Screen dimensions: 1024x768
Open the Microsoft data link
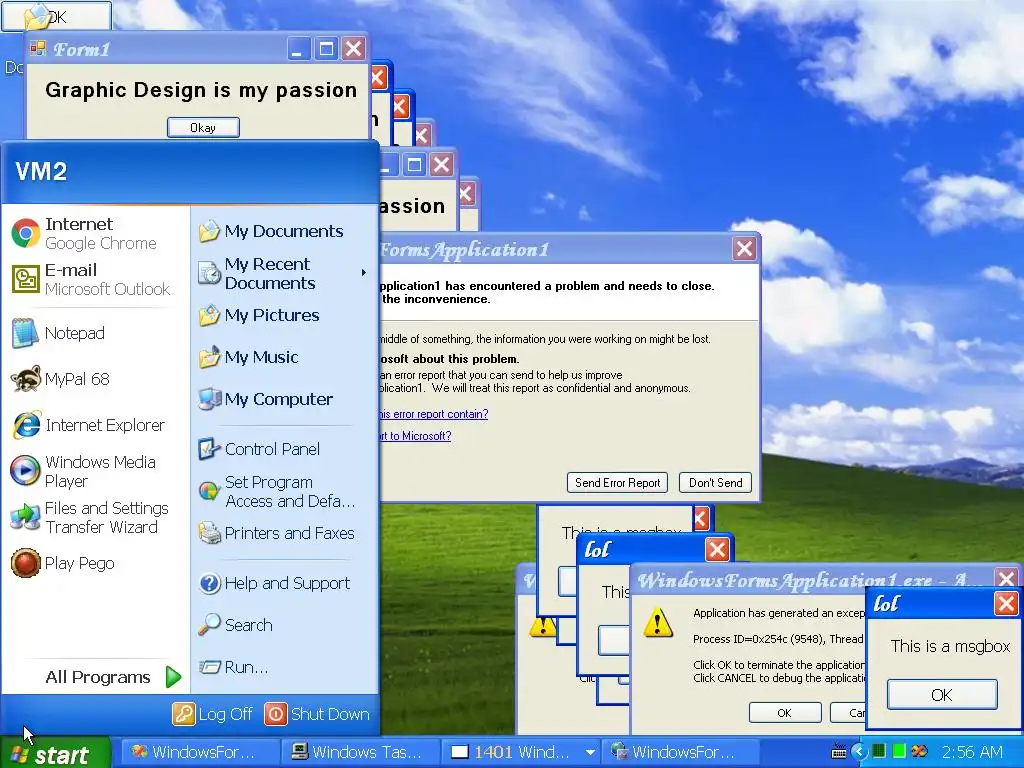(x=415, y=436)
